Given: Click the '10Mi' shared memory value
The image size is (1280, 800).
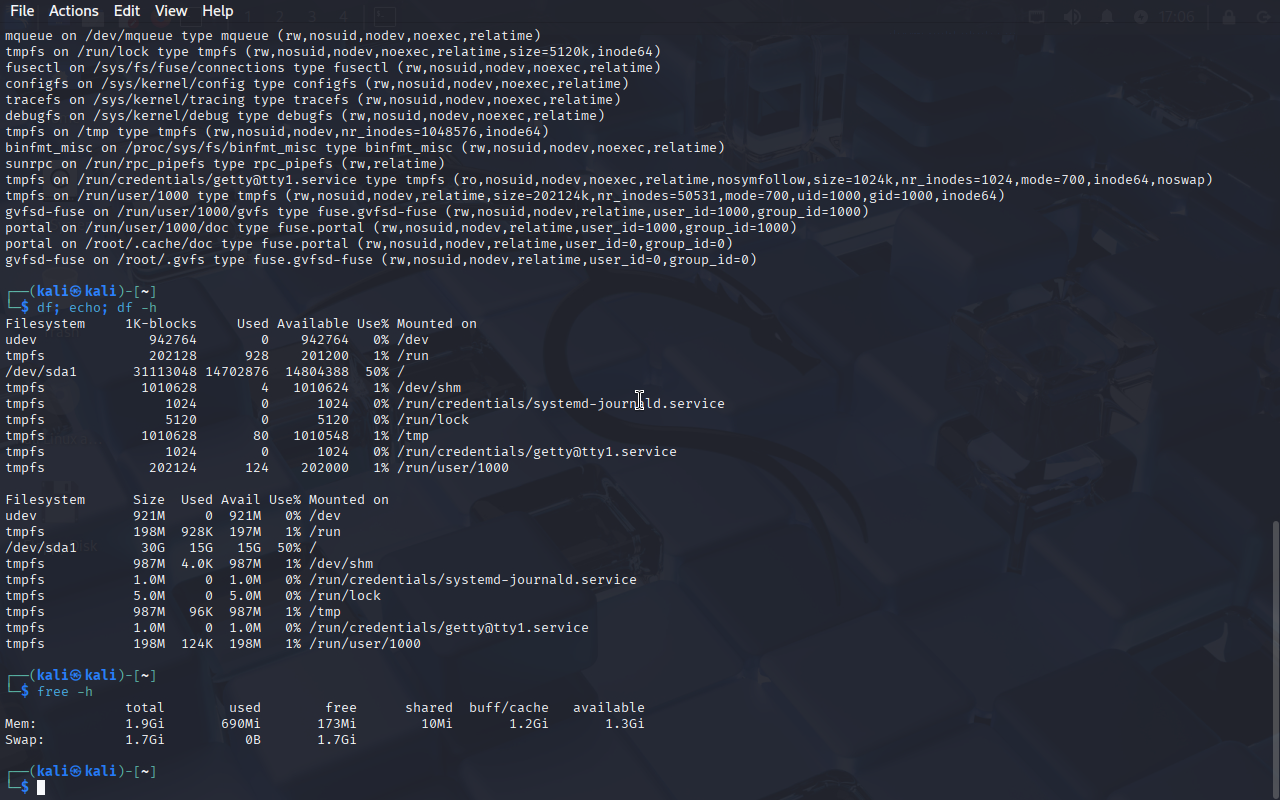Looking at the screenshot, I should coord(437,723).
